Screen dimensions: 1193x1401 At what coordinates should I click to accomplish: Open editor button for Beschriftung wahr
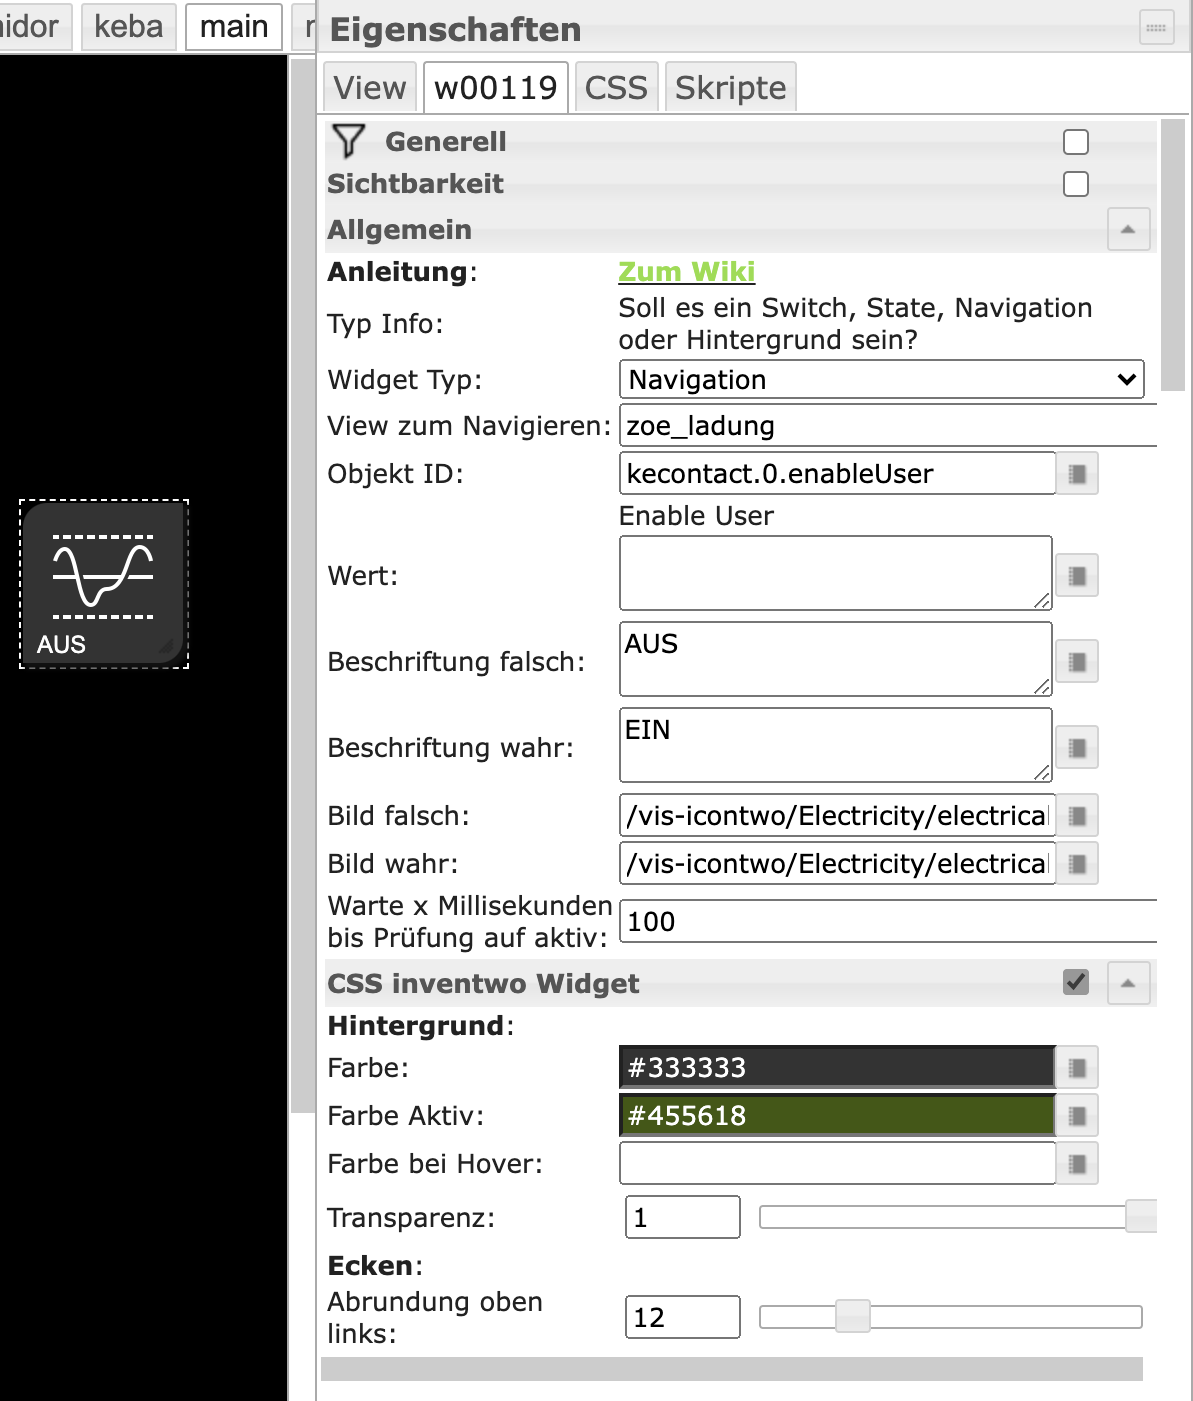[x=1077, y=748]
